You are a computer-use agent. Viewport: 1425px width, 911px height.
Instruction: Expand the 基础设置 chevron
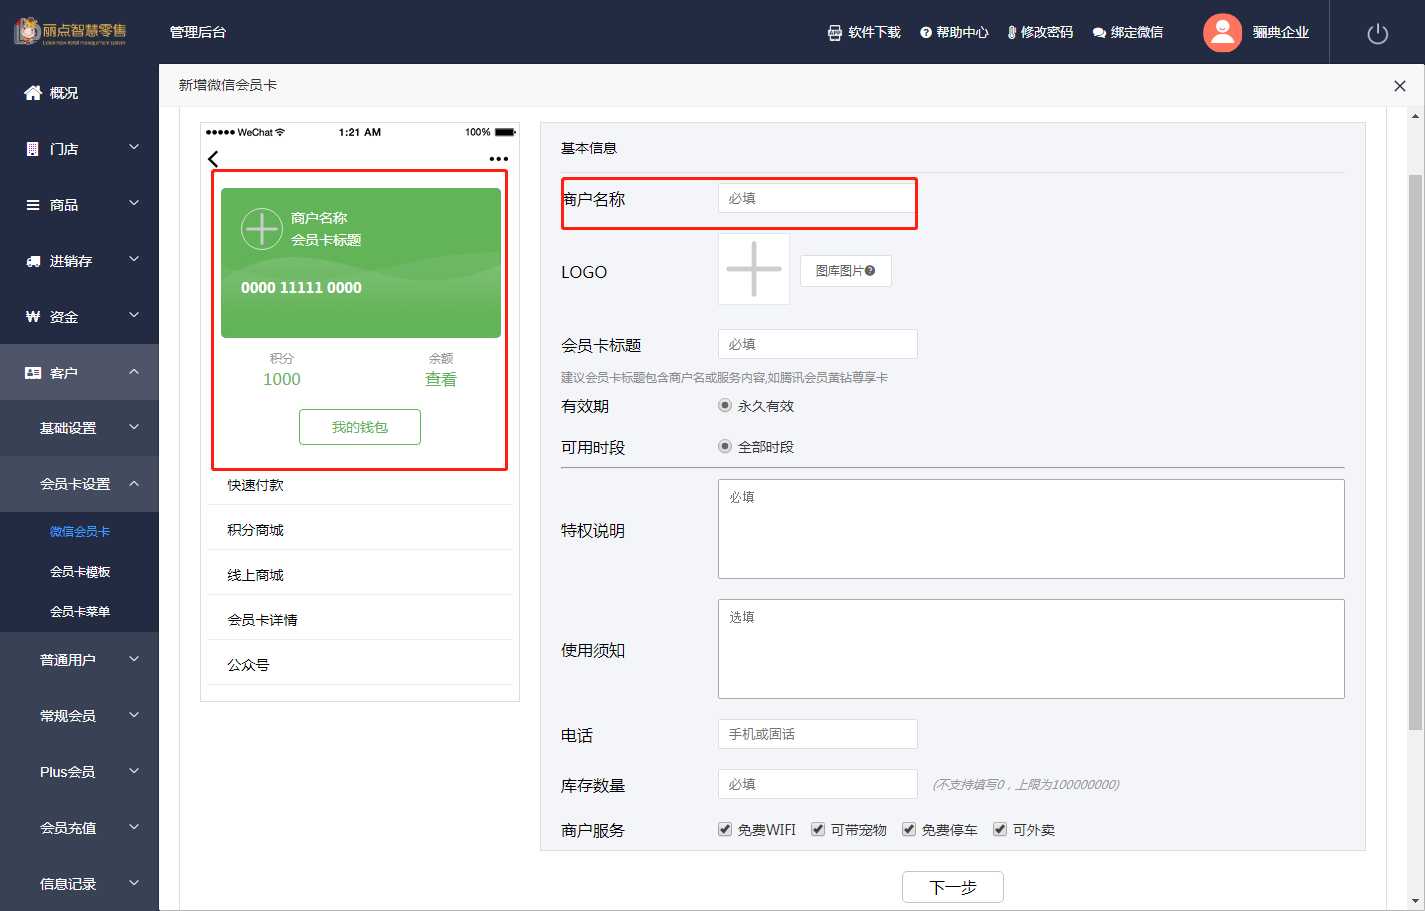point(134,428)
